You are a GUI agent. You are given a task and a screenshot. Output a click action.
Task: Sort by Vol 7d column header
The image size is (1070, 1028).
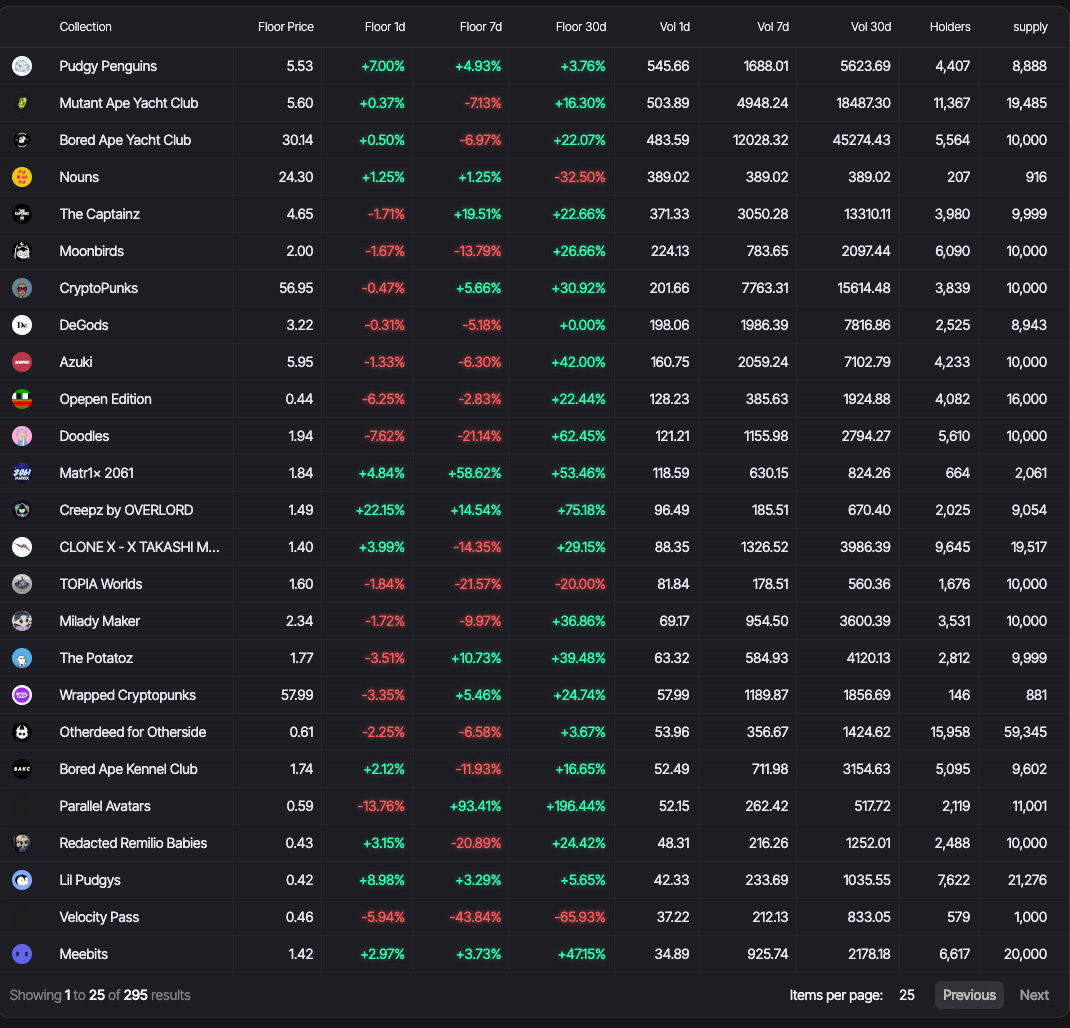pos(773,27)
